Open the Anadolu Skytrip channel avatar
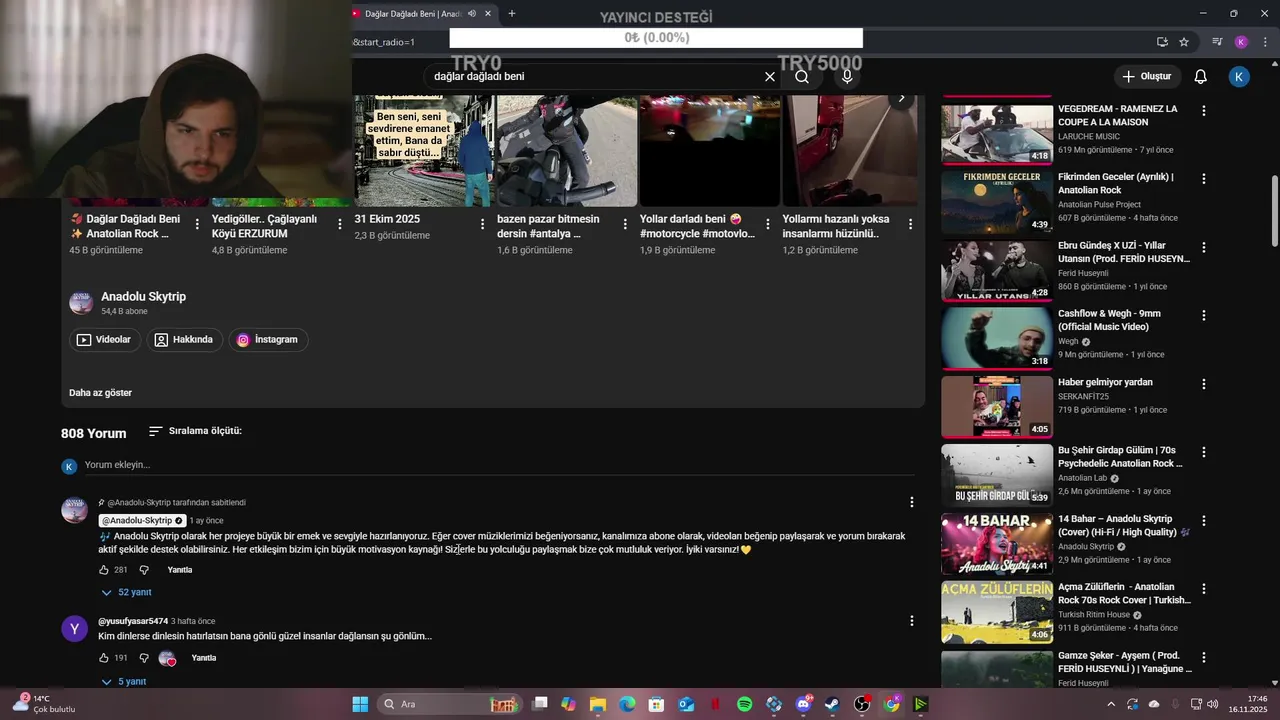 (81, 303)
